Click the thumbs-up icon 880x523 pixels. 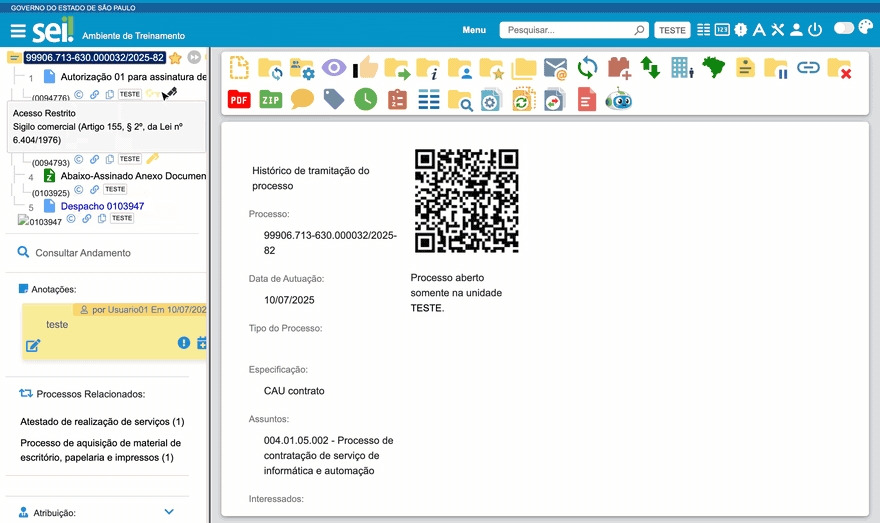pos(366,67)
